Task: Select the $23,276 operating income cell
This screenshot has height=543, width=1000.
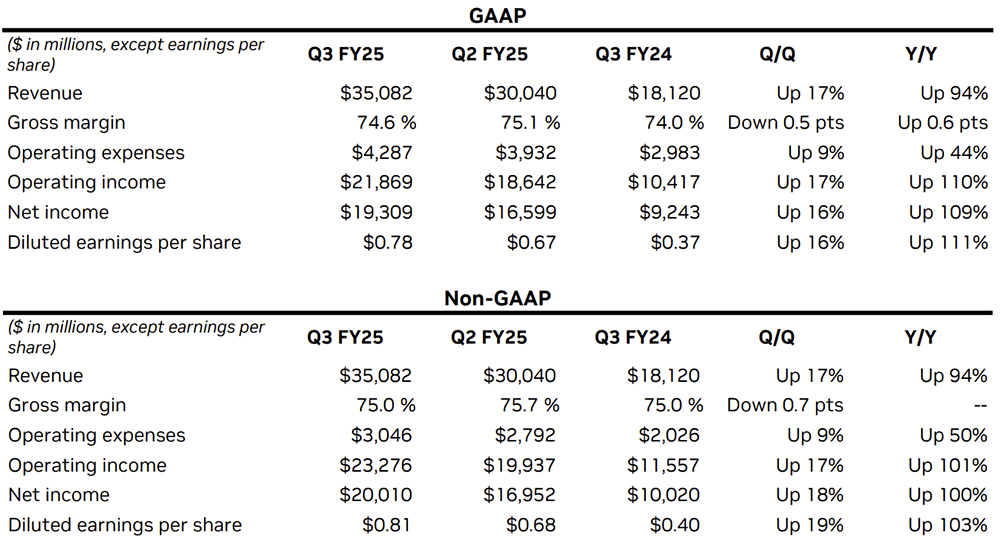Action: click(376, 466)
